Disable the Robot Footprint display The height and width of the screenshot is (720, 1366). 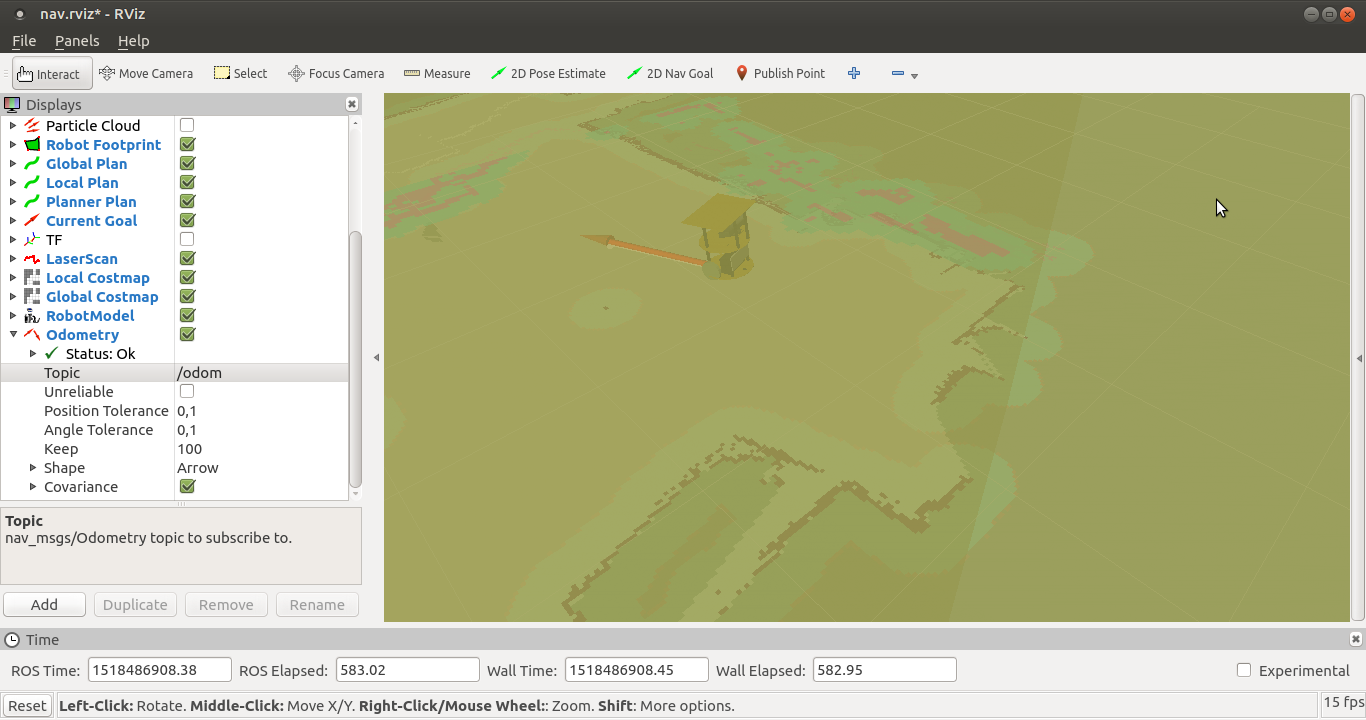(x=187, y=144)
